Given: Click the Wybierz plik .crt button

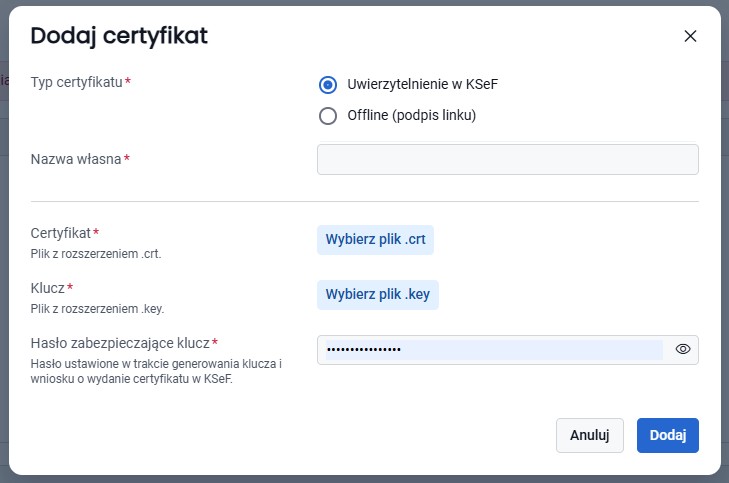Looking at the screenshot, I should (x=375, y=240).
